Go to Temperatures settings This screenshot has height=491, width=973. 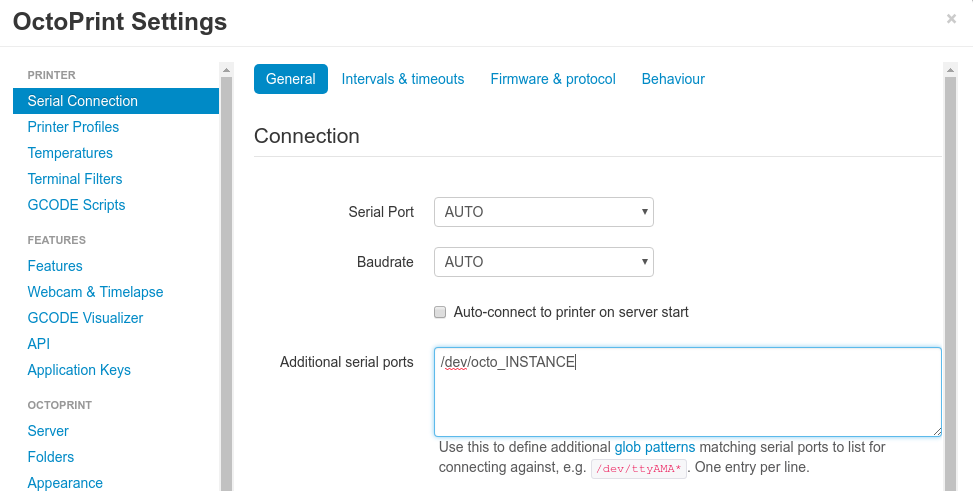[70, 153]
